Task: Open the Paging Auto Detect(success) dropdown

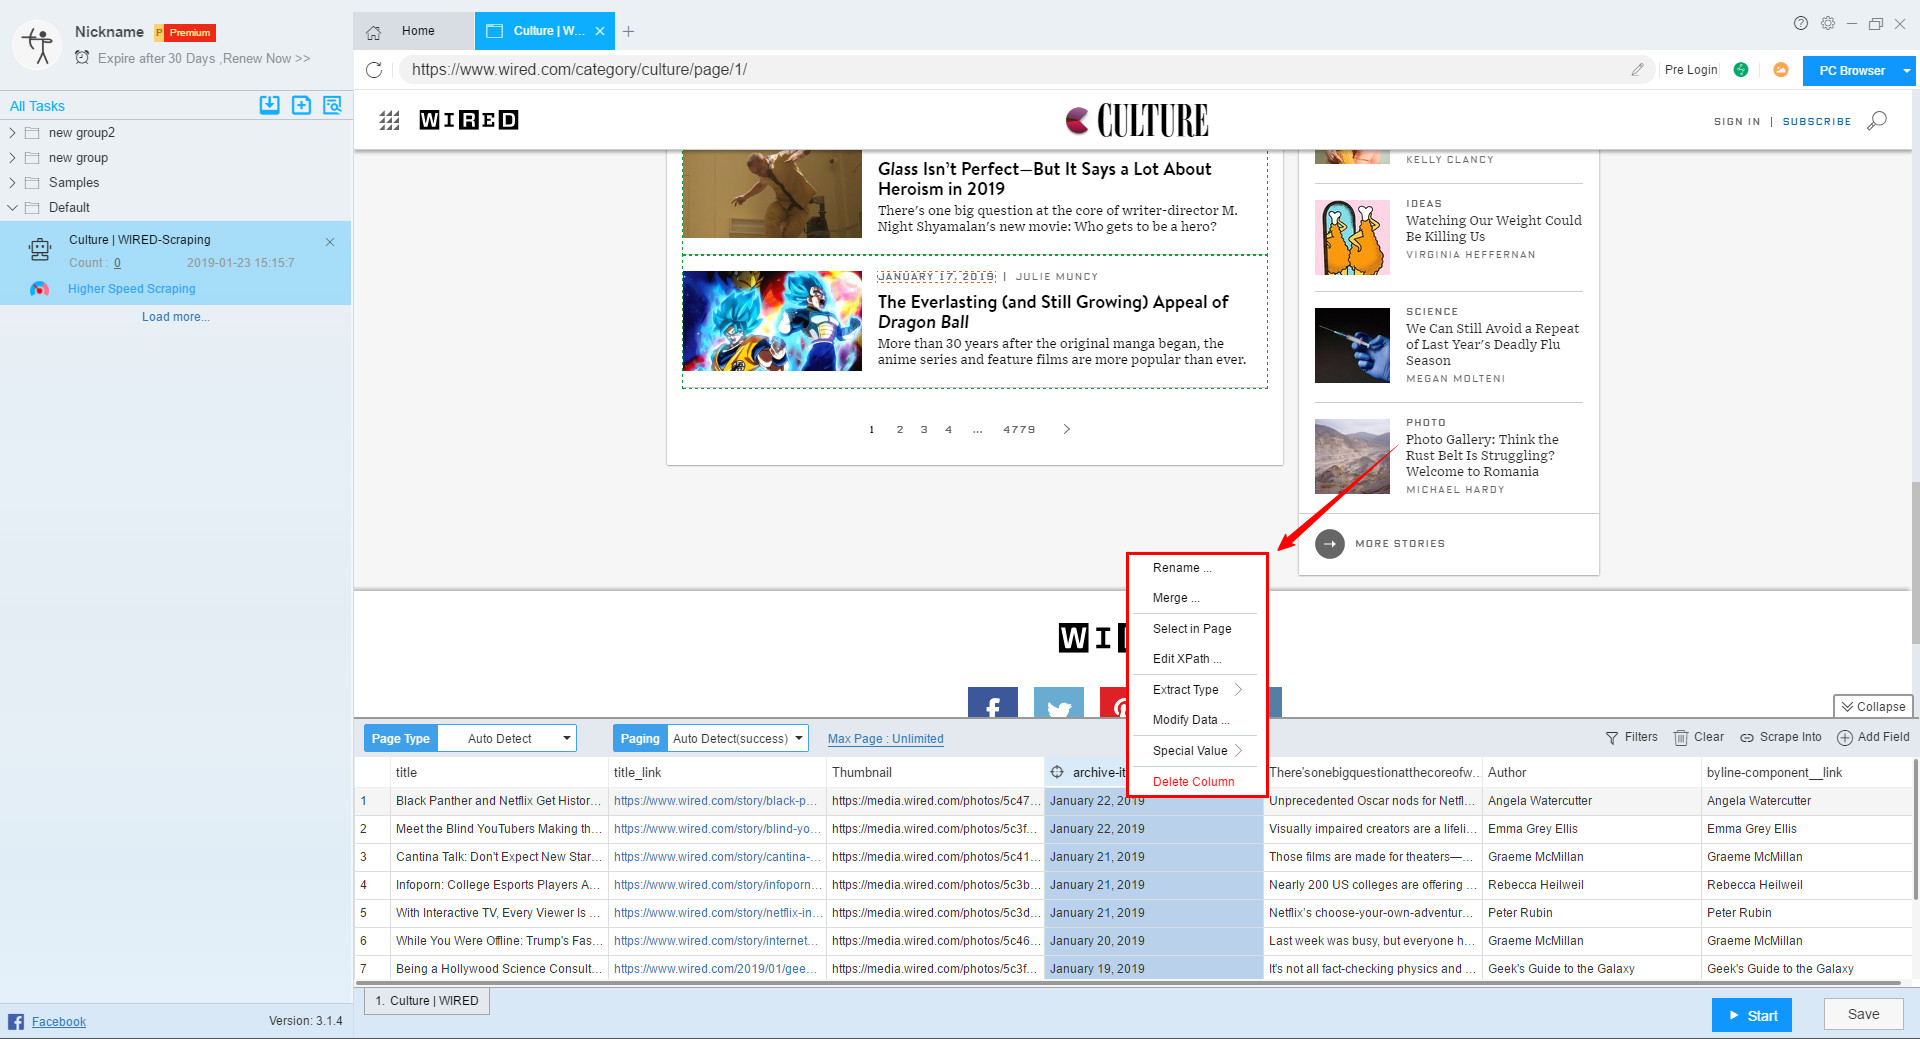Action: click(738, 738)
